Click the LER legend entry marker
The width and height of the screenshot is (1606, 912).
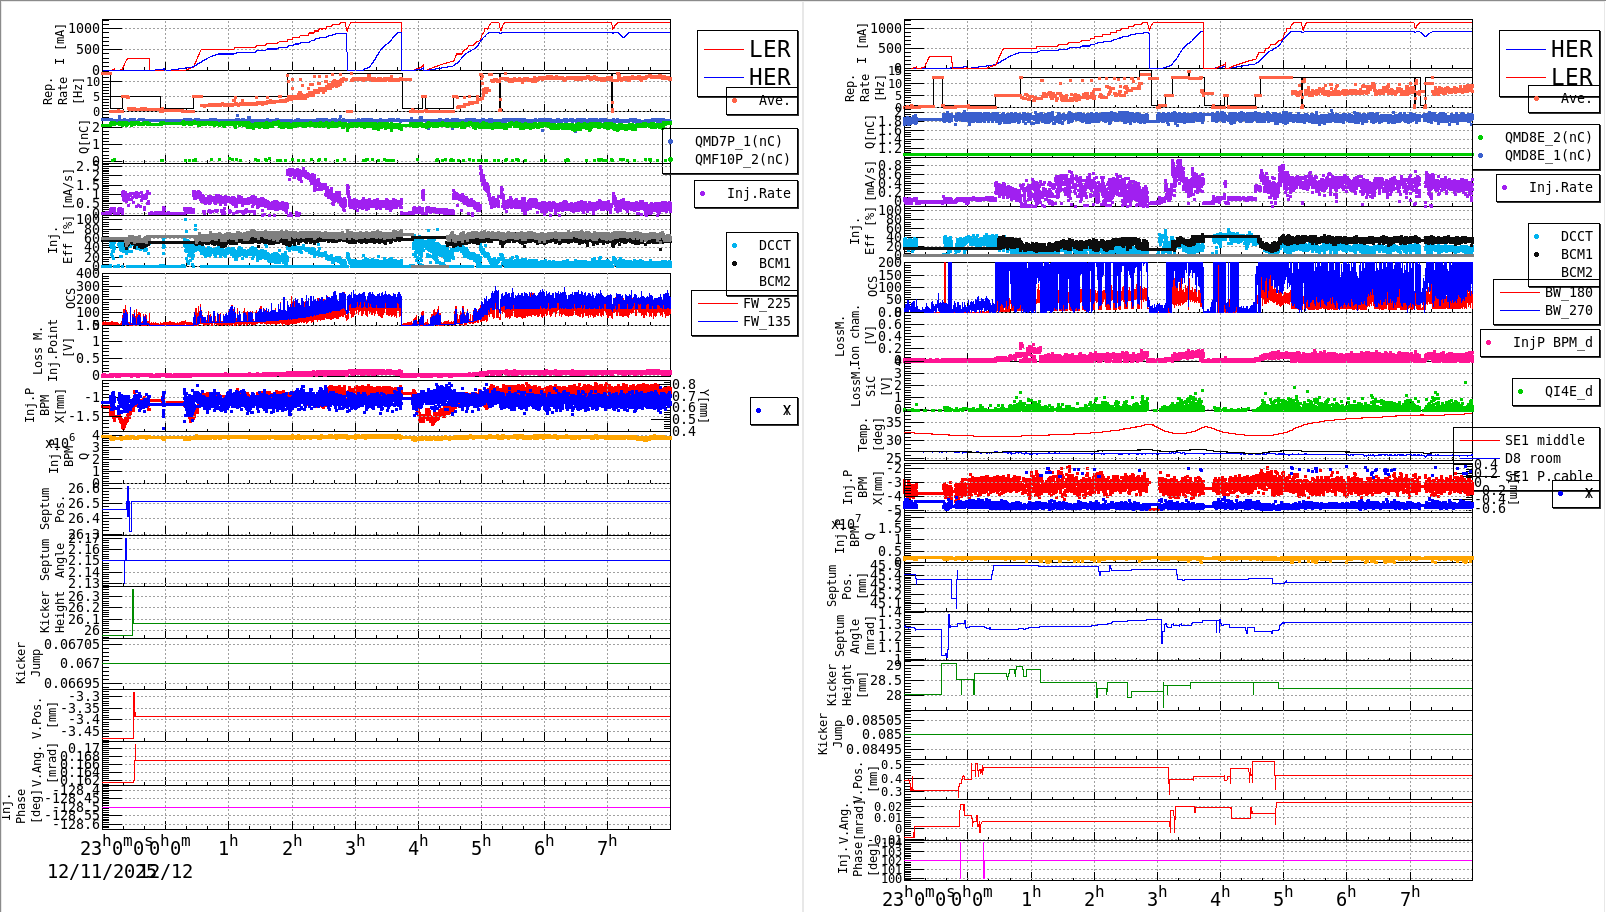click(x=725, y=48)
